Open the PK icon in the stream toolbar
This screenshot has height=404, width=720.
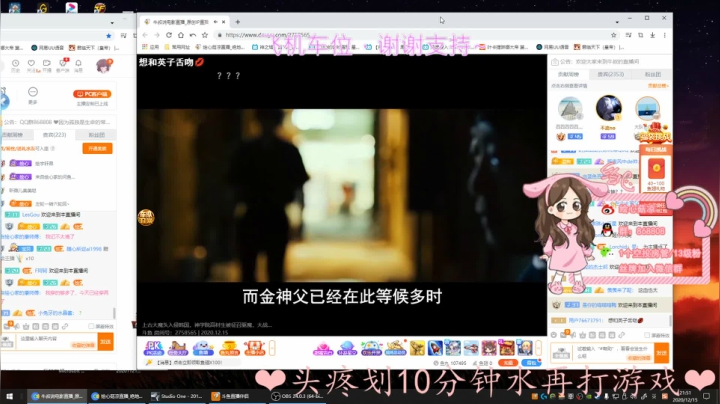click(x=153, y=348)
